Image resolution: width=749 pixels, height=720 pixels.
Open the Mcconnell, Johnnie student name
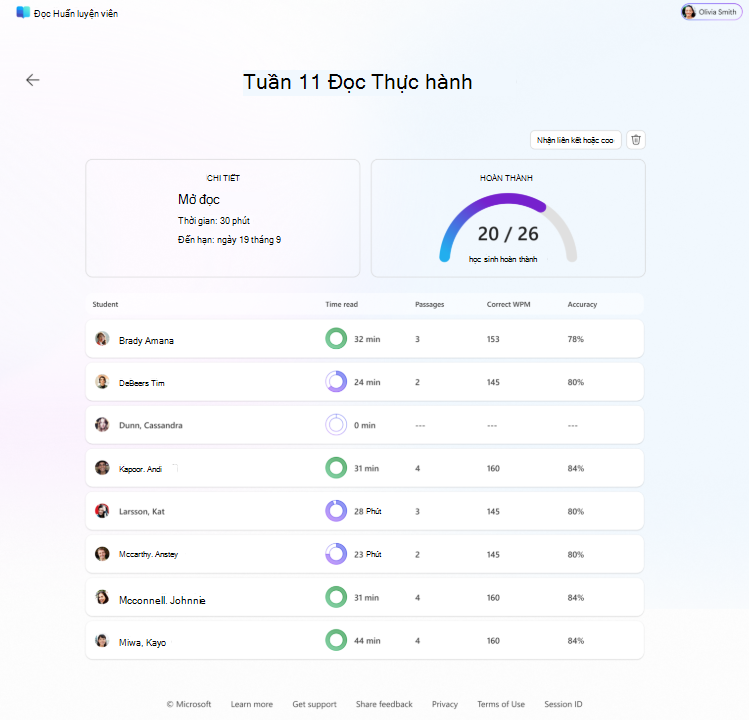pyautogui.click(x=162, y=601)
